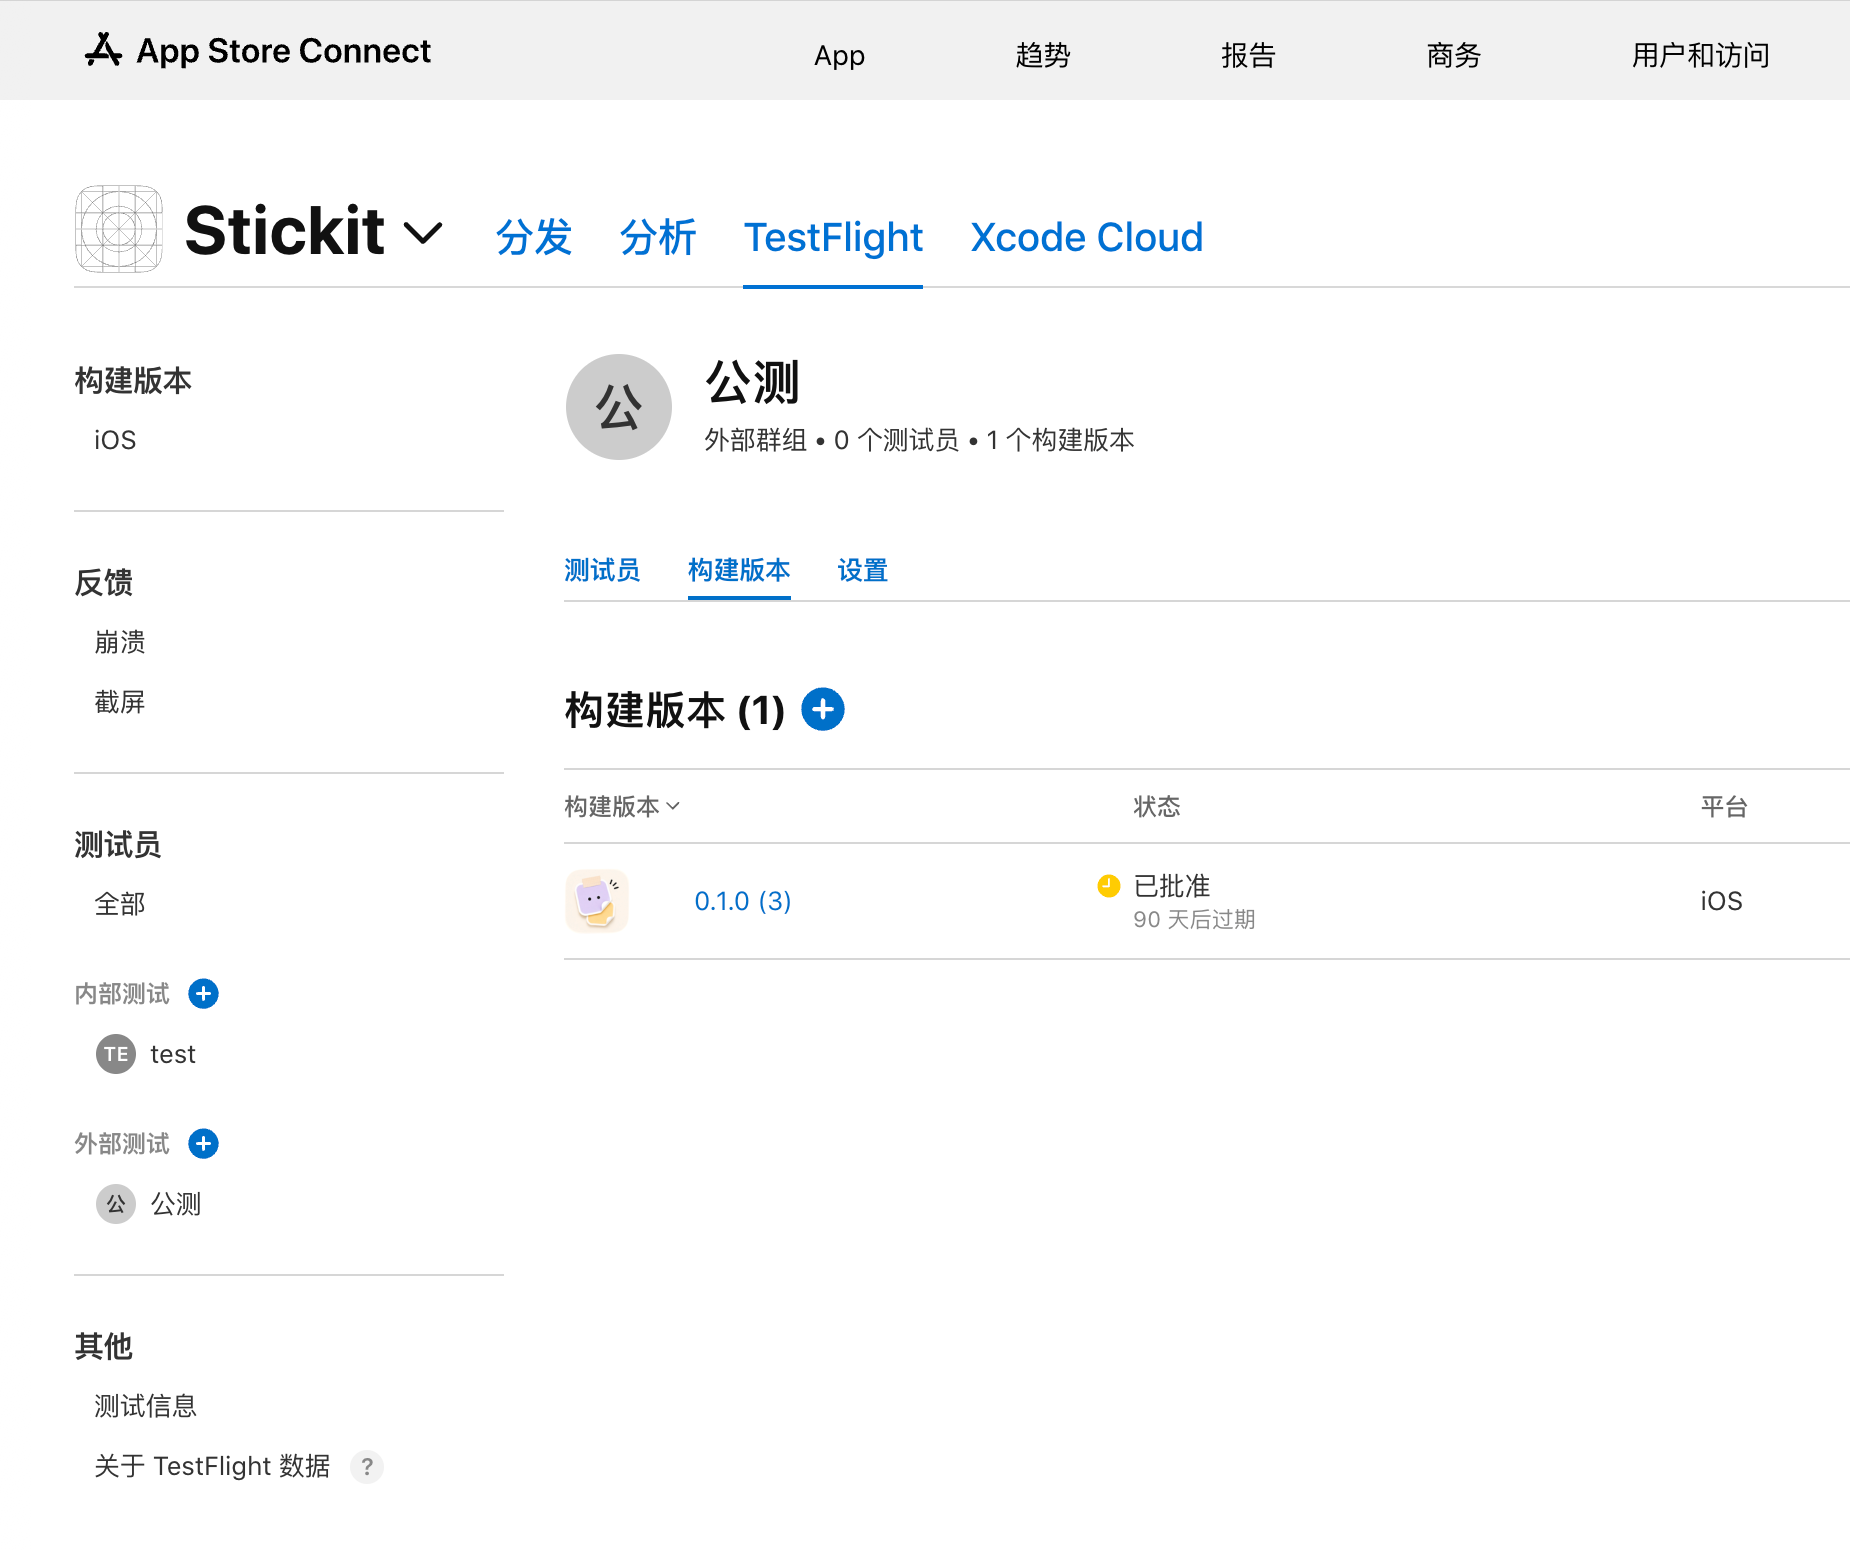Click the 已批准 status text
This screenshot has height=1550, width=1850.
coord(1172,886)
